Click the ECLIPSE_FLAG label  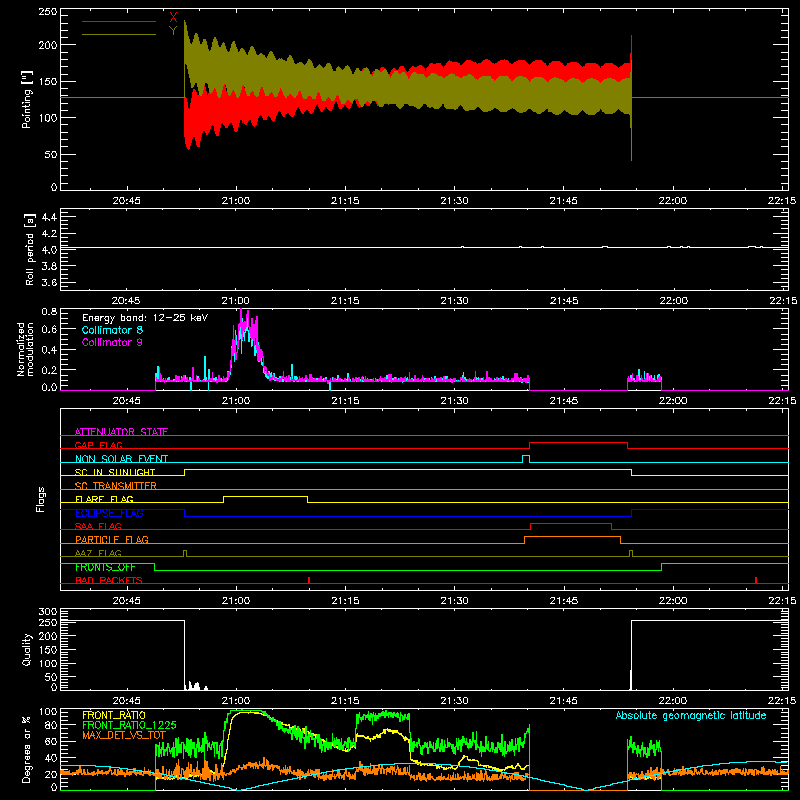click(x=109, y=513)
